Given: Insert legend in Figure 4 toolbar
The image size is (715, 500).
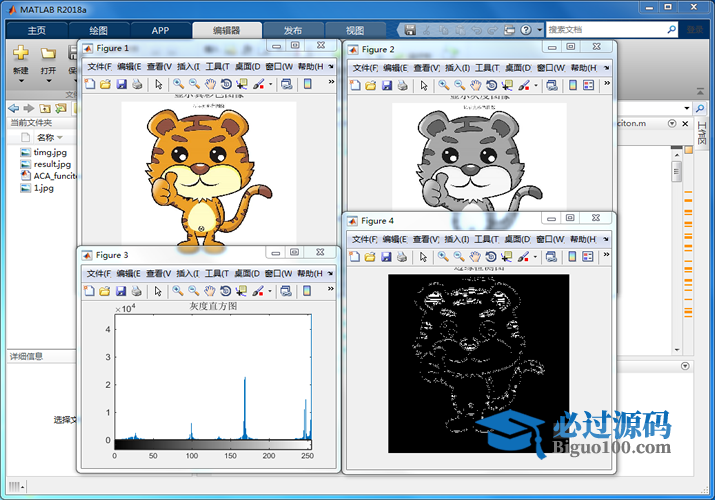Looking at the screenshot, I should 588,257.
